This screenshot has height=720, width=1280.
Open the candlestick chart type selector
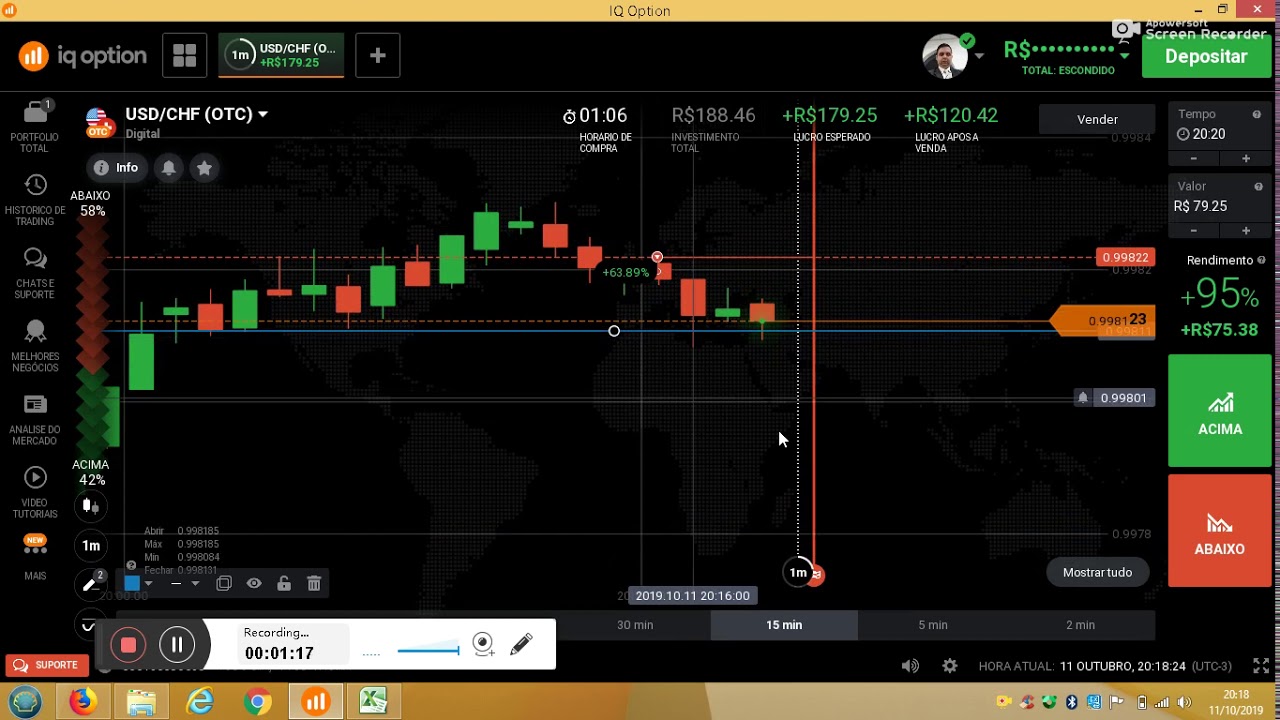[91, 506]
